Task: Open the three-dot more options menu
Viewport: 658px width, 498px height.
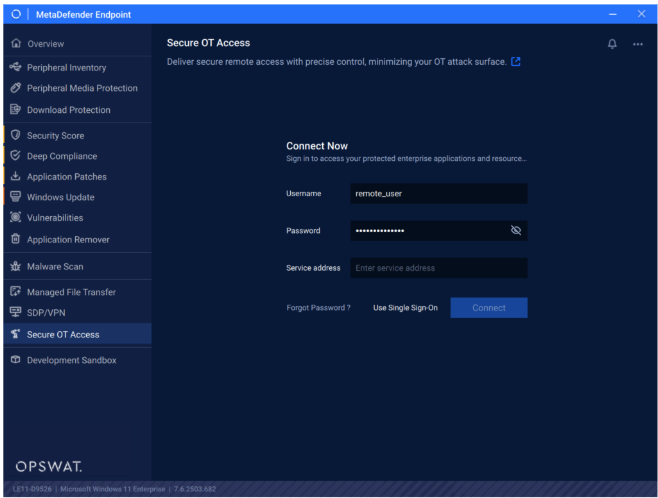Action: click(638, 44)
